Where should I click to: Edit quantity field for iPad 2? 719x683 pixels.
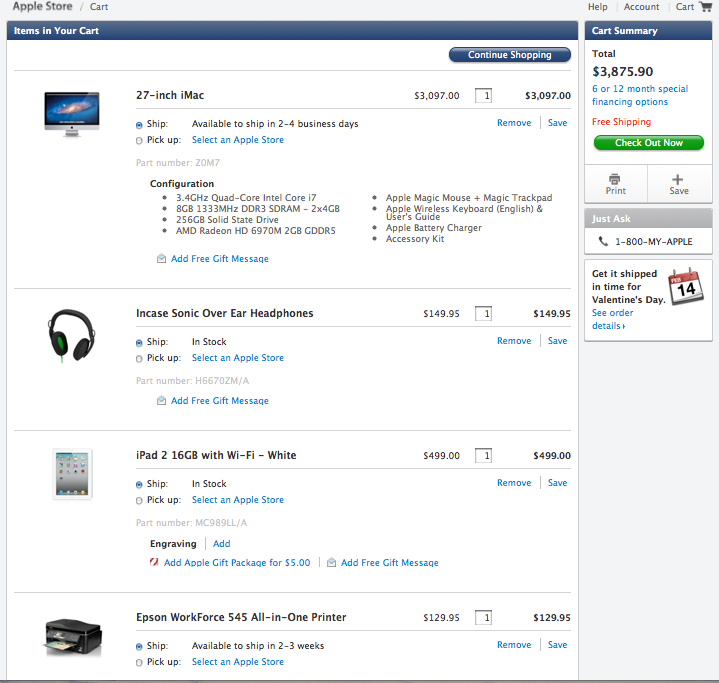(483, 455)
